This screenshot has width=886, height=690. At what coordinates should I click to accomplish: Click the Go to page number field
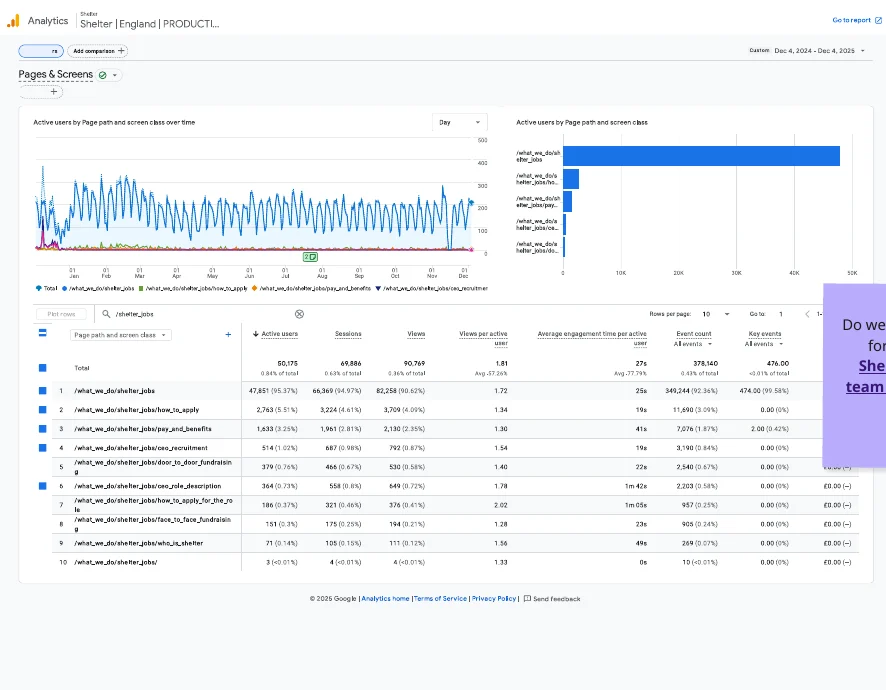782,314
